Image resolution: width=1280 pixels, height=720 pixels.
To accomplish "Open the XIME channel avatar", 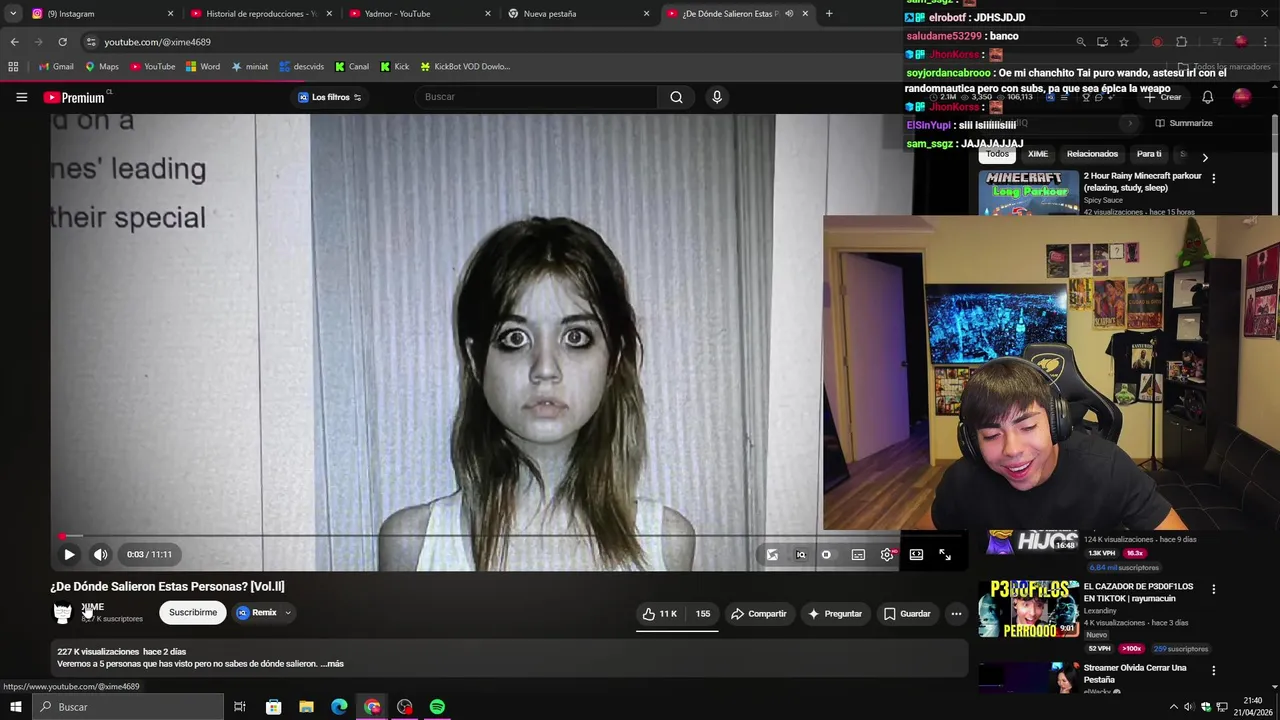I will (63, 613).
